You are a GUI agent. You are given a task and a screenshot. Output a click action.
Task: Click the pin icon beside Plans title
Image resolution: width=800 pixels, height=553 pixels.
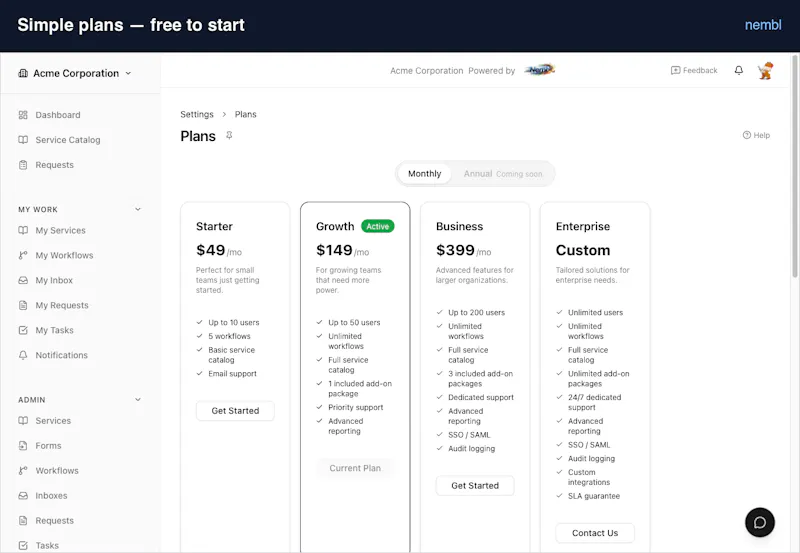(x=229, y=135)
